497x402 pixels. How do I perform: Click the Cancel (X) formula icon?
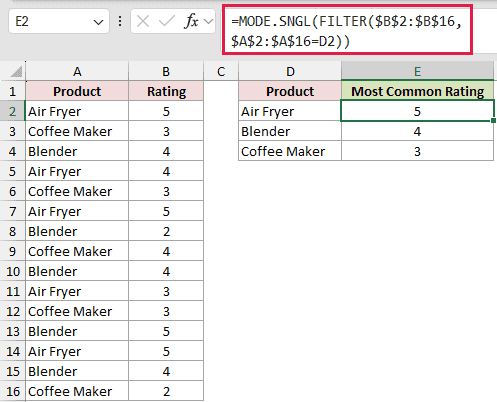(x=143, y=22)
